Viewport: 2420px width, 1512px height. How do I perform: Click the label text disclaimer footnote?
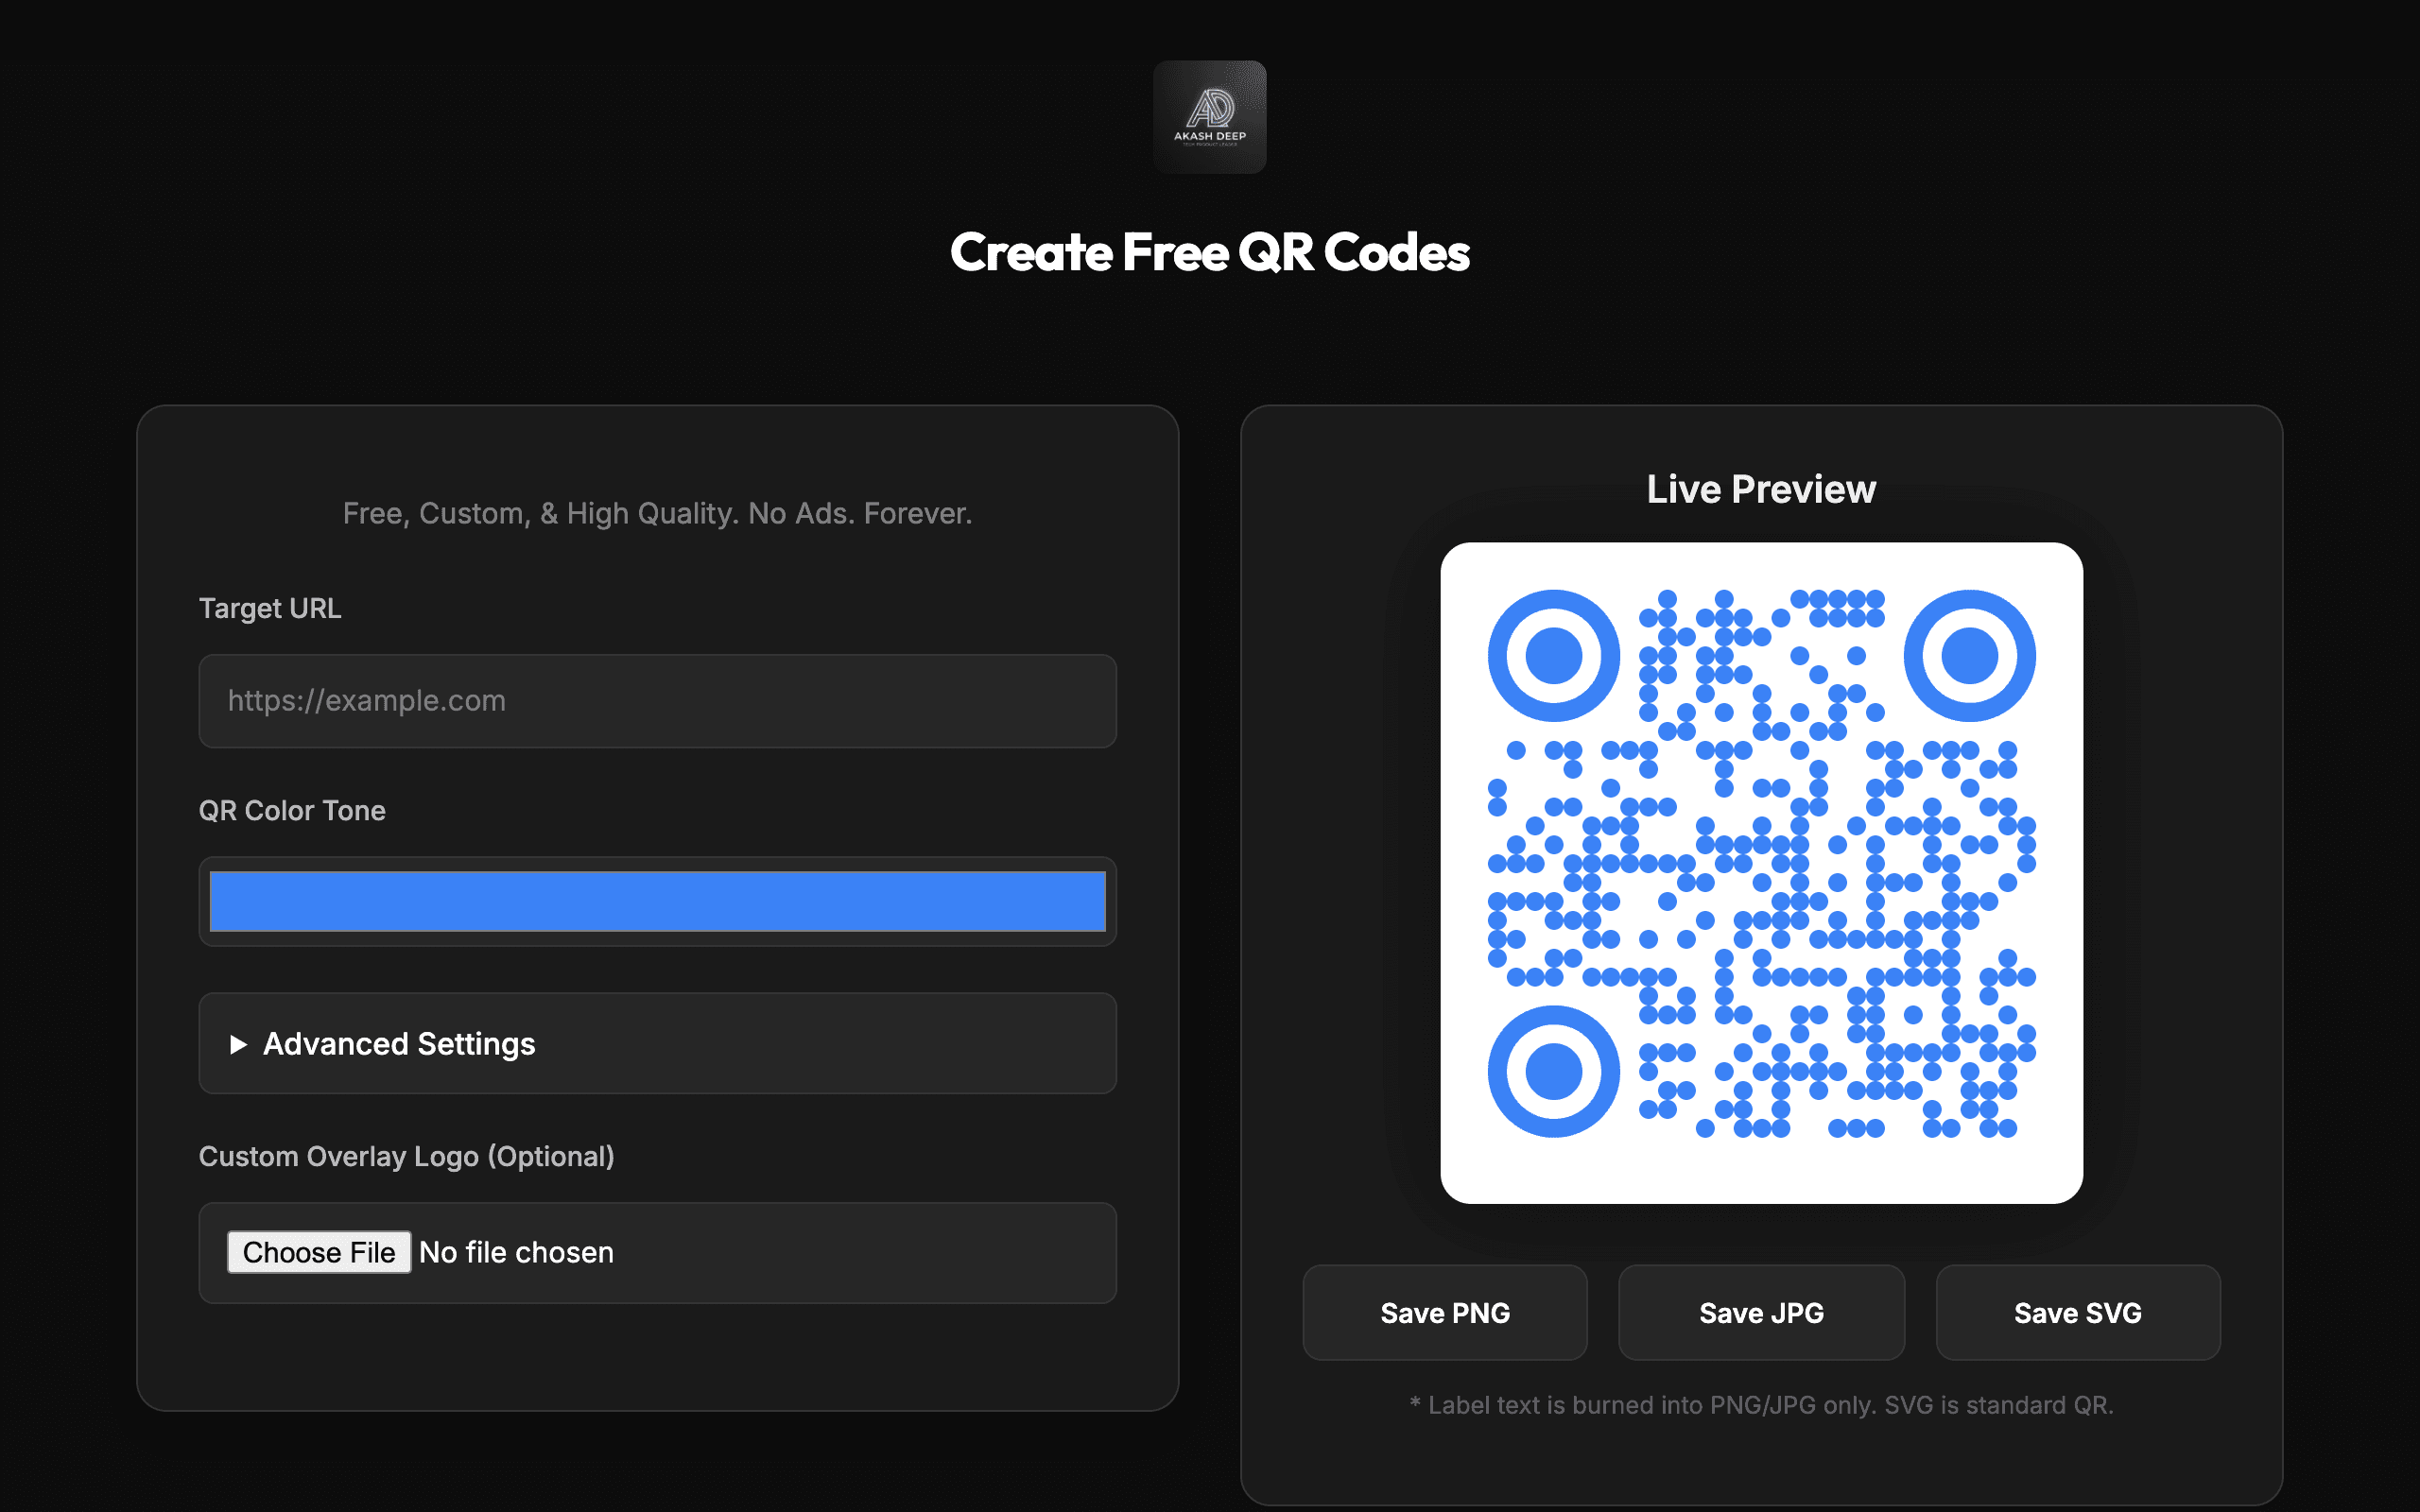1761,1404
